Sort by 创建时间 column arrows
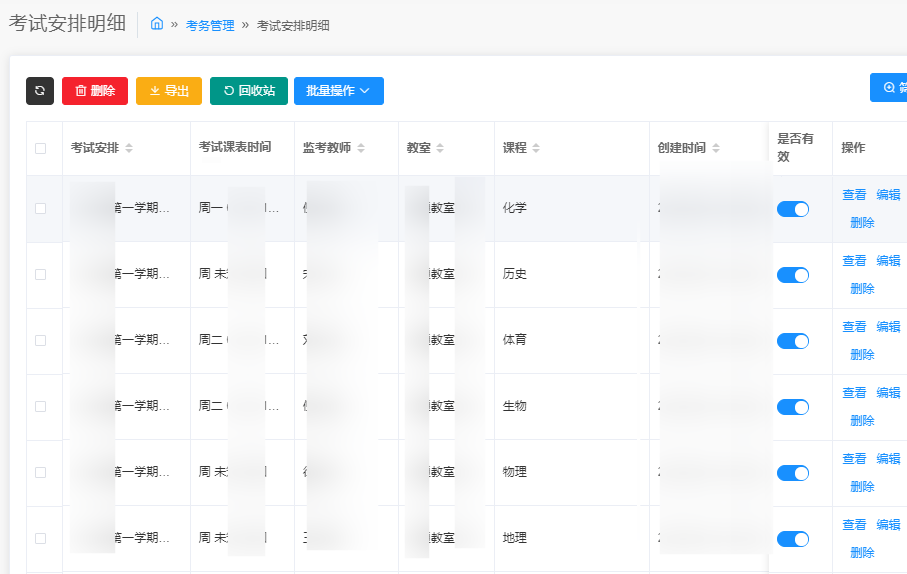This screenshot has height=574, width=907. (x=716, y=148)
